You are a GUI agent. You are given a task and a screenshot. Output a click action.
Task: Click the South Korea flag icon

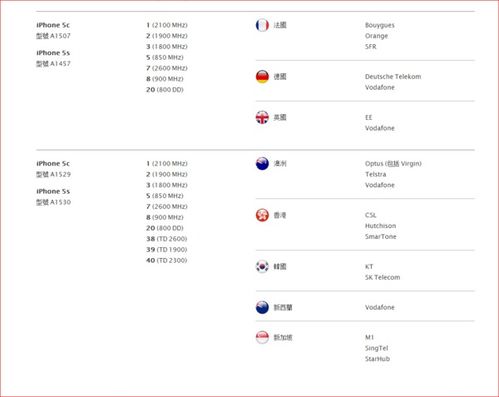click(x=262, y=266)
